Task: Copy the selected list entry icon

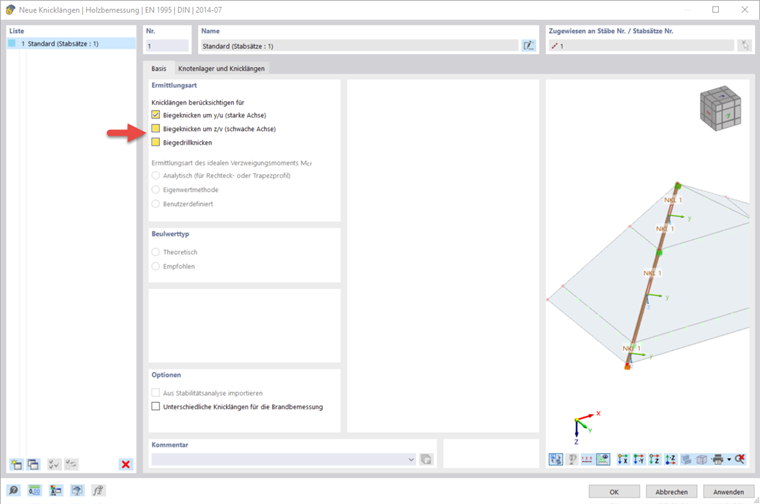Action: [x=33, y=464]
